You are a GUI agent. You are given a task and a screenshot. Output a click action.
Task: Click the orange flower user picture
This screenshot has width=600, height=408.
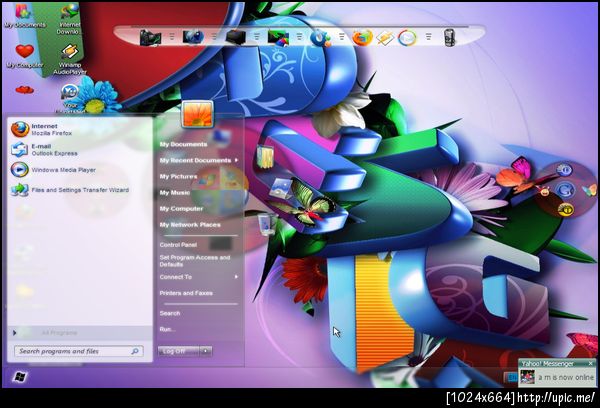(197, 114)
